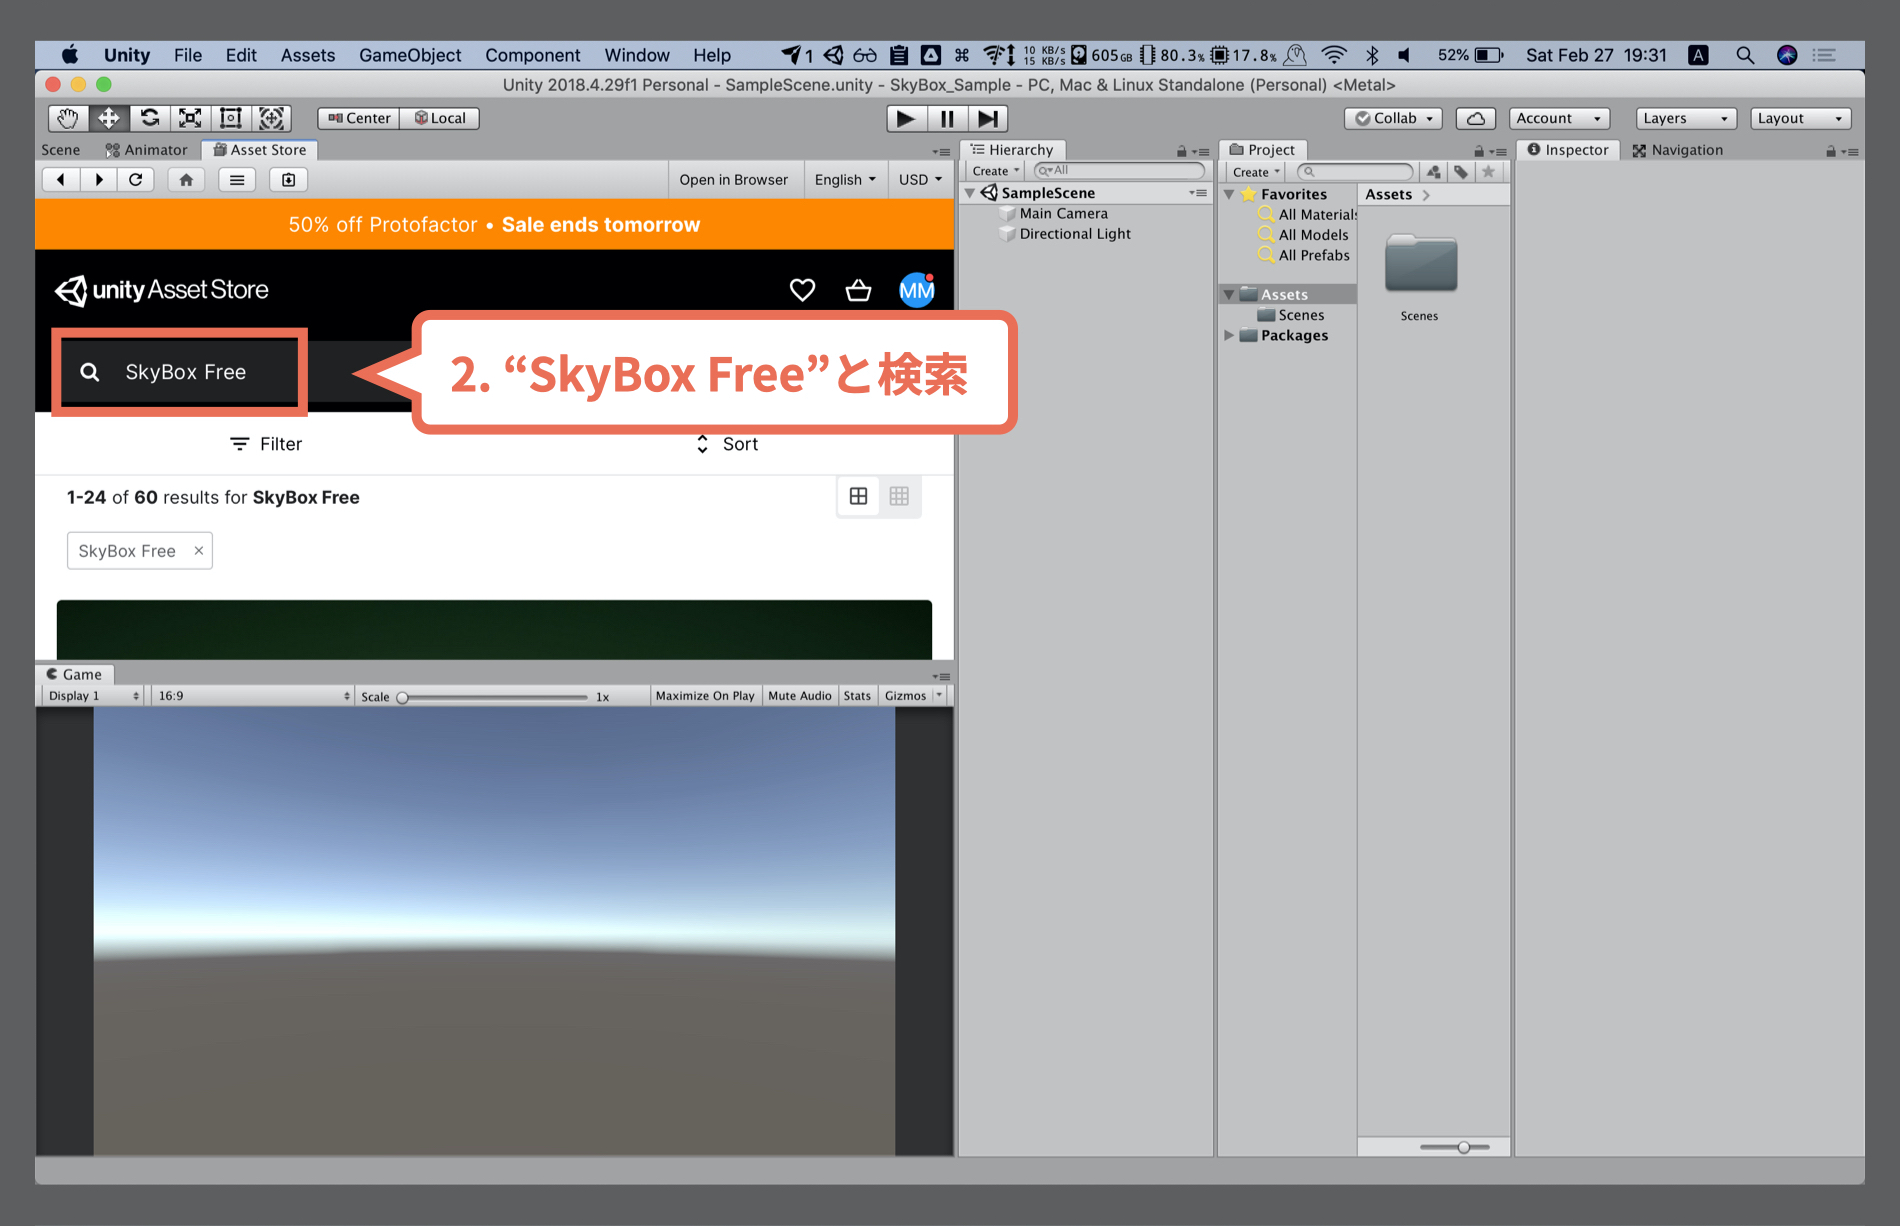Viewport: 1900px width, 1226px height.
Task: Open the Collab dropdown
Action: click(1394, 118)
